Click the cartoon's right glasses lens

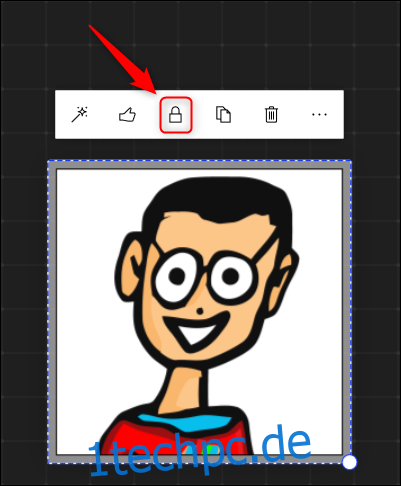point(231,277)
